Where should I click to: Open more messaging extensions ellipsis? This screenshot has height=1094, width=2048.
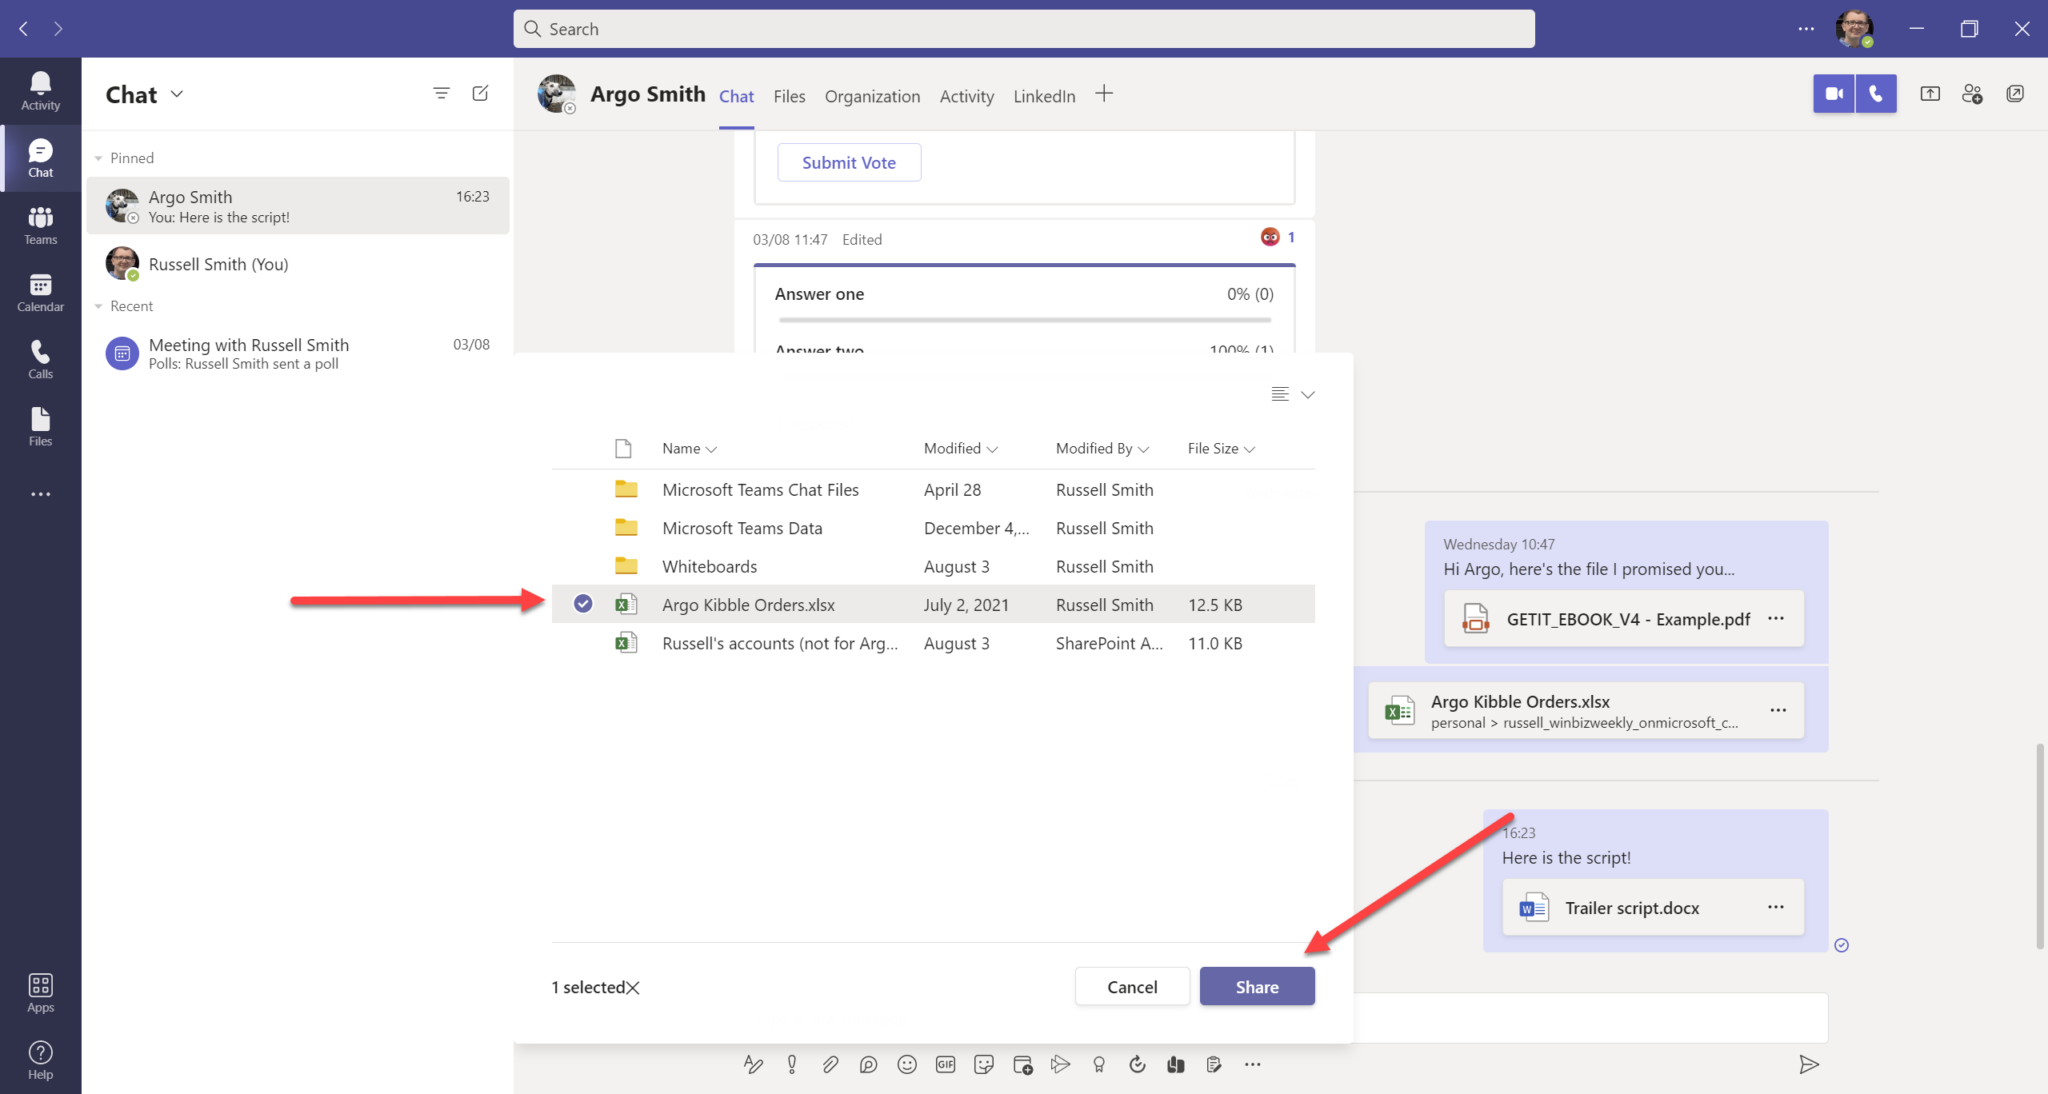(x=1253, y=1065)
